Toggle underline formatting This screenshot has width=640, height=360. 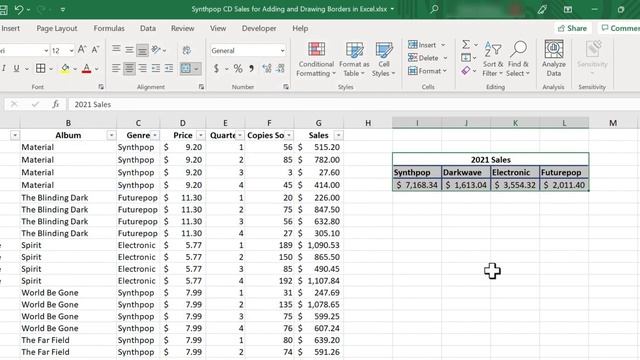tap(16, 69)
